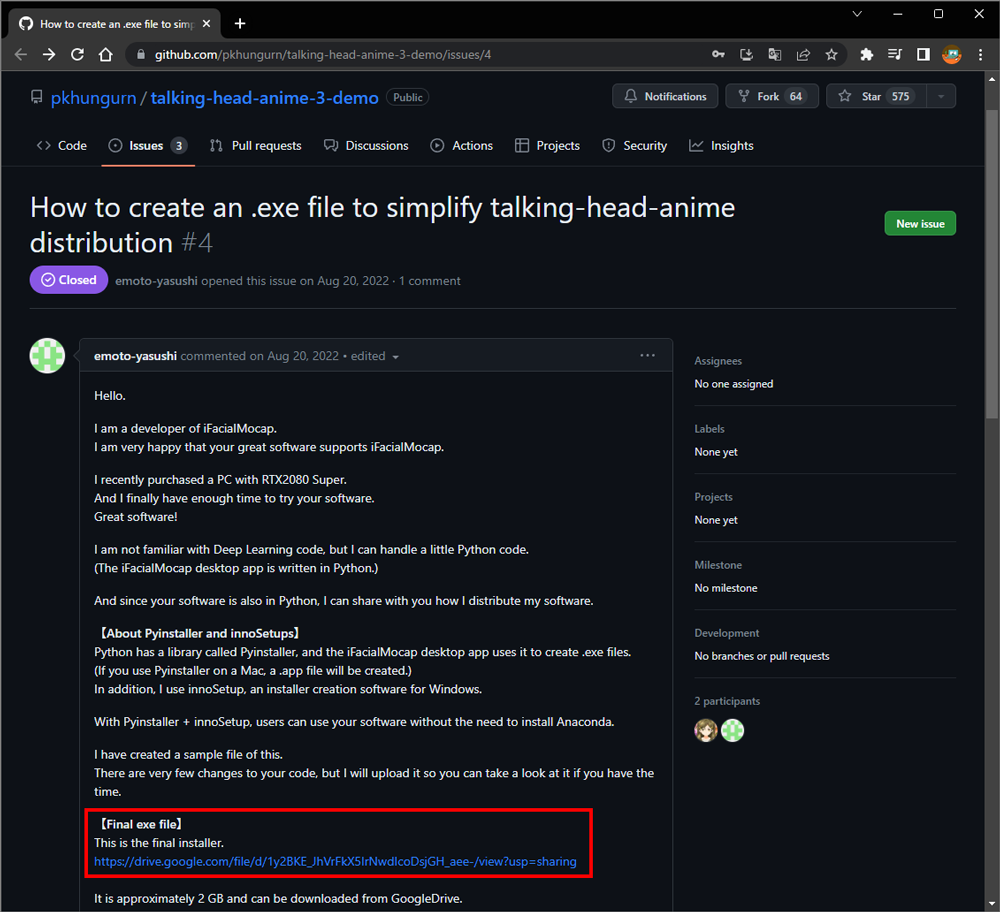The image size is (1000, 912).
Task: Star the talking-head-anime-3-demo repository
Action: pos(861,97)
